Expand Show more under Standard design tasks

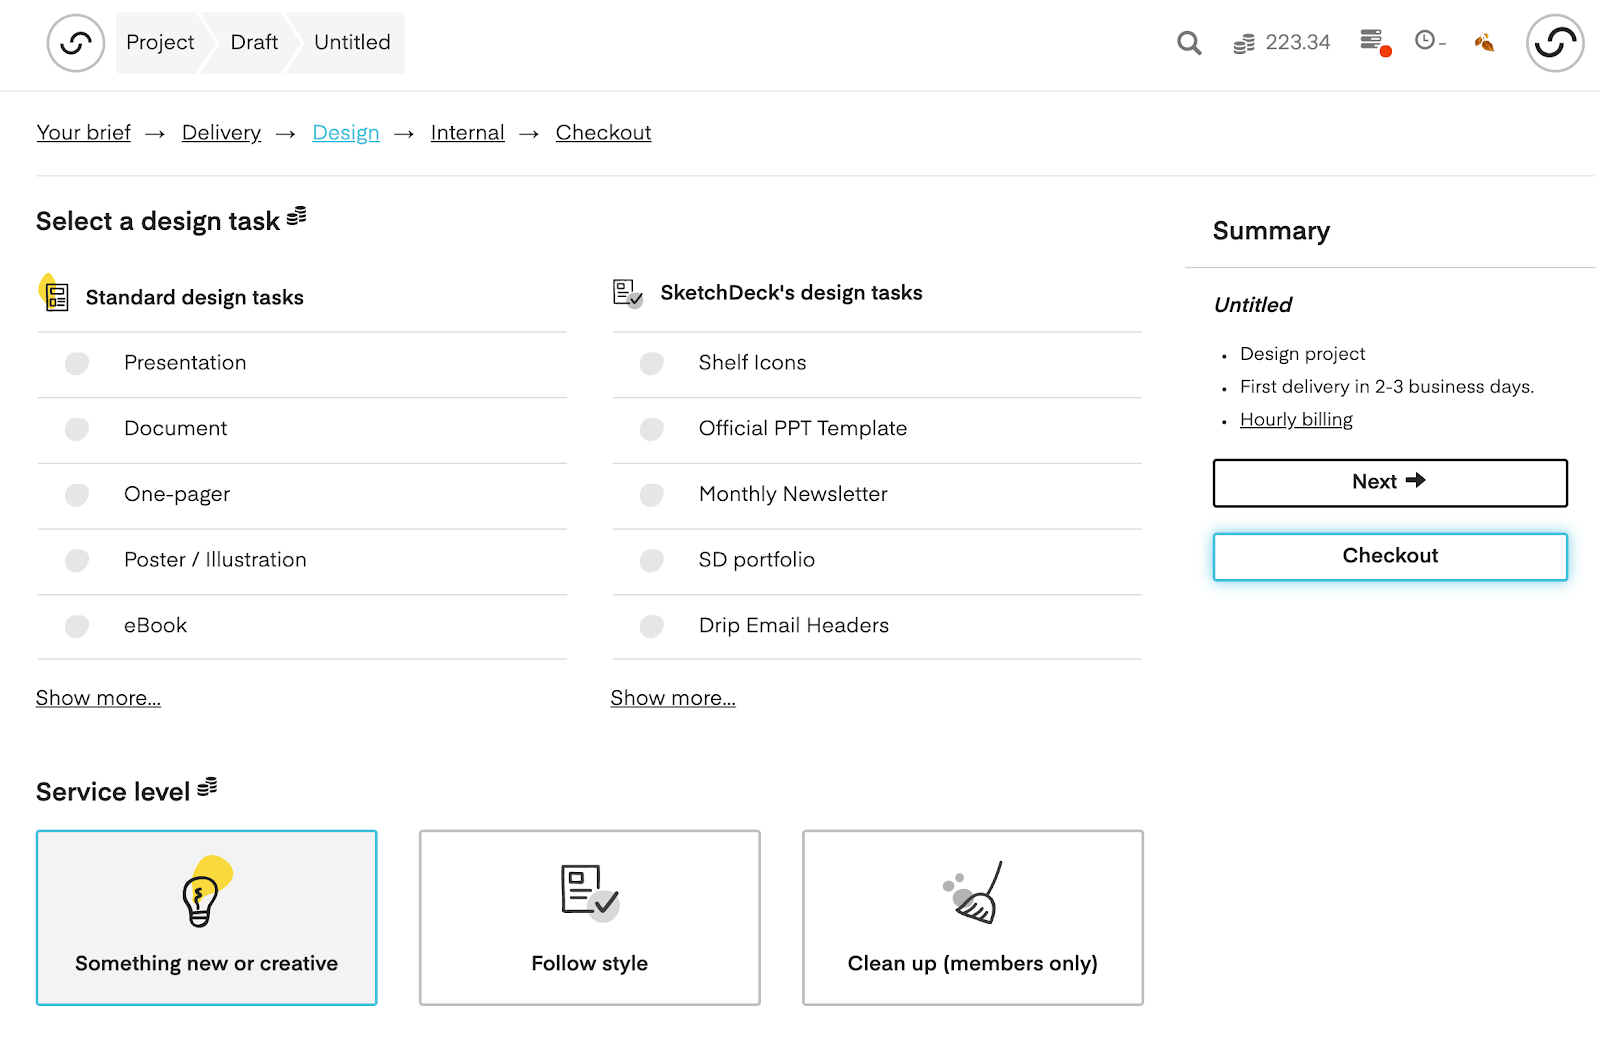pos(98,698)
